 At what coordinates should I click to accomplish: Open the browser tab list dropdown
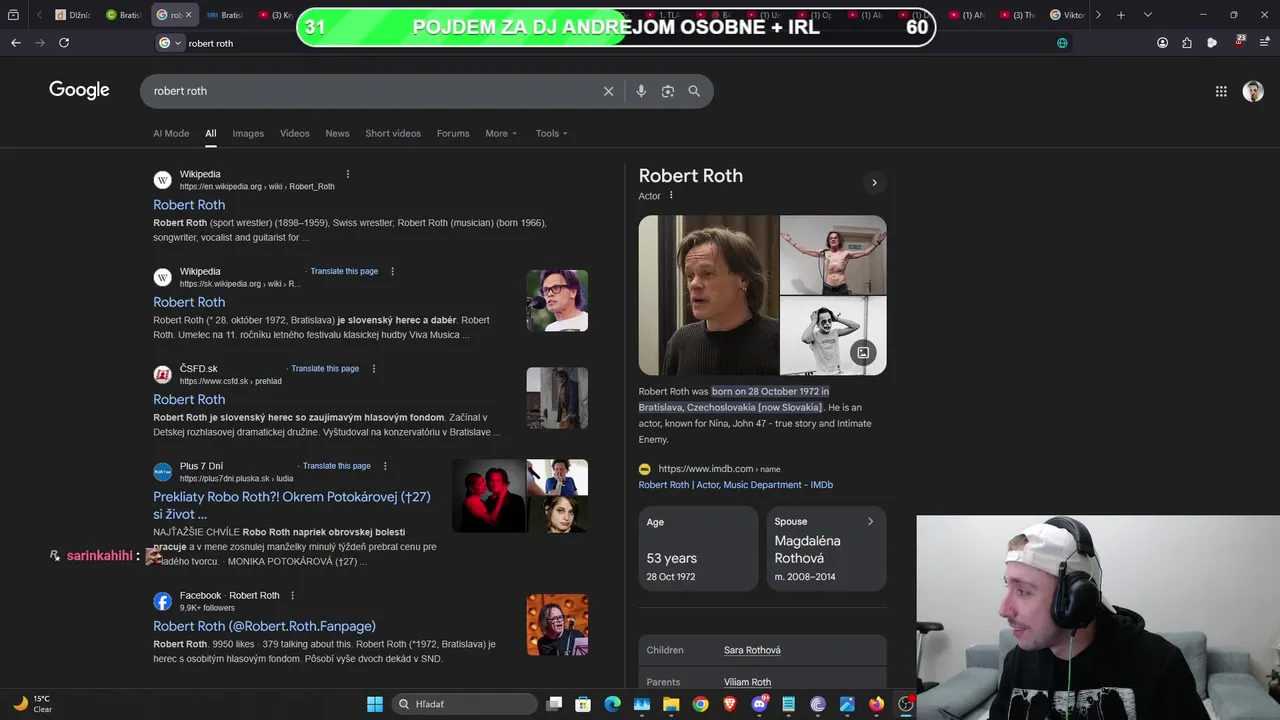click(x=1147, y=15)
